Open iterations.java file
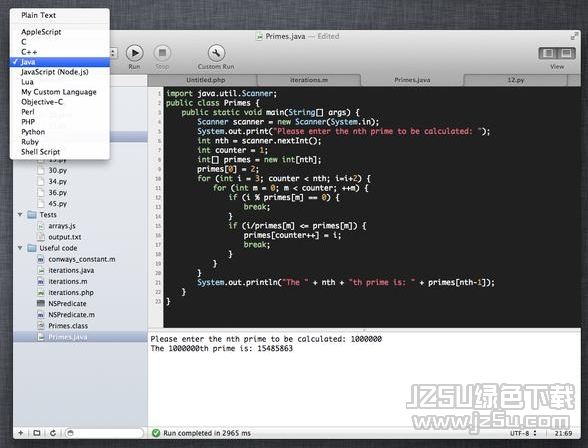Image resolution: width=588 pixels, height=448 pixels. pyautogui.click(x=71, y=271)
